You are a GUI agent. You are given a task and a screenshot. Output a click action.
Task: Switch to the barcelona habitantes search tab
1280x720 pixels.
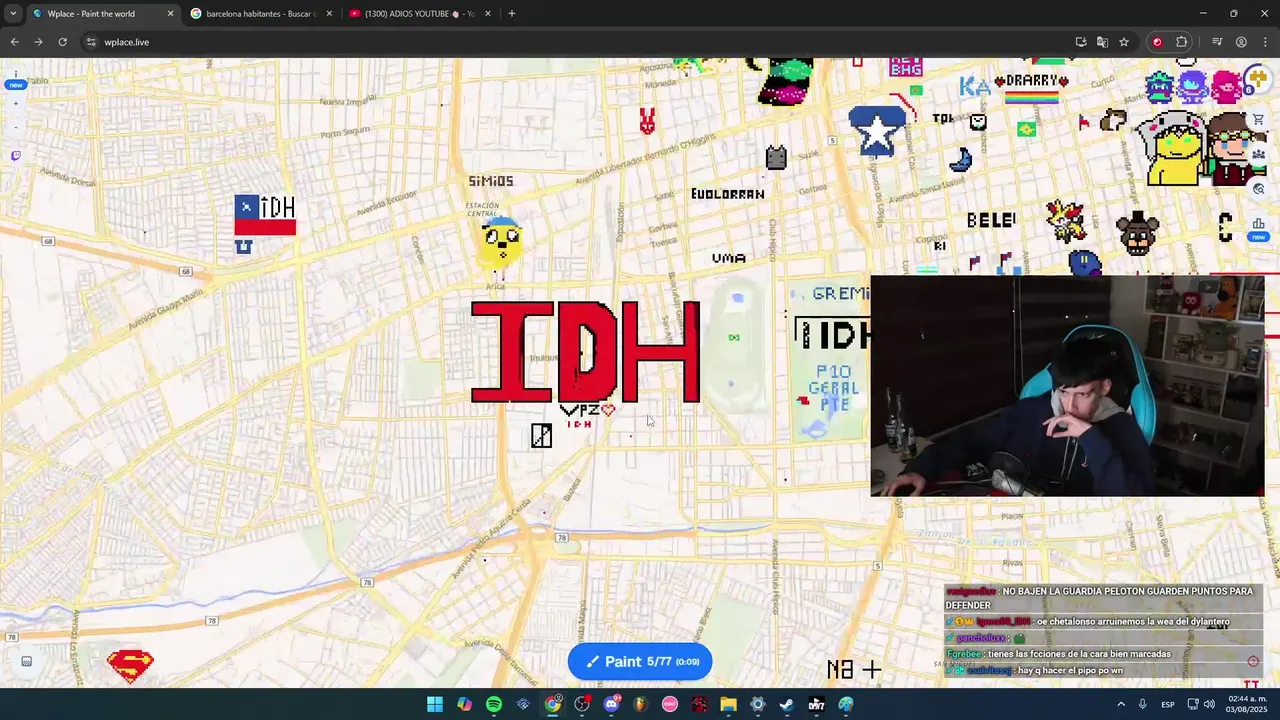click(259, 14)
